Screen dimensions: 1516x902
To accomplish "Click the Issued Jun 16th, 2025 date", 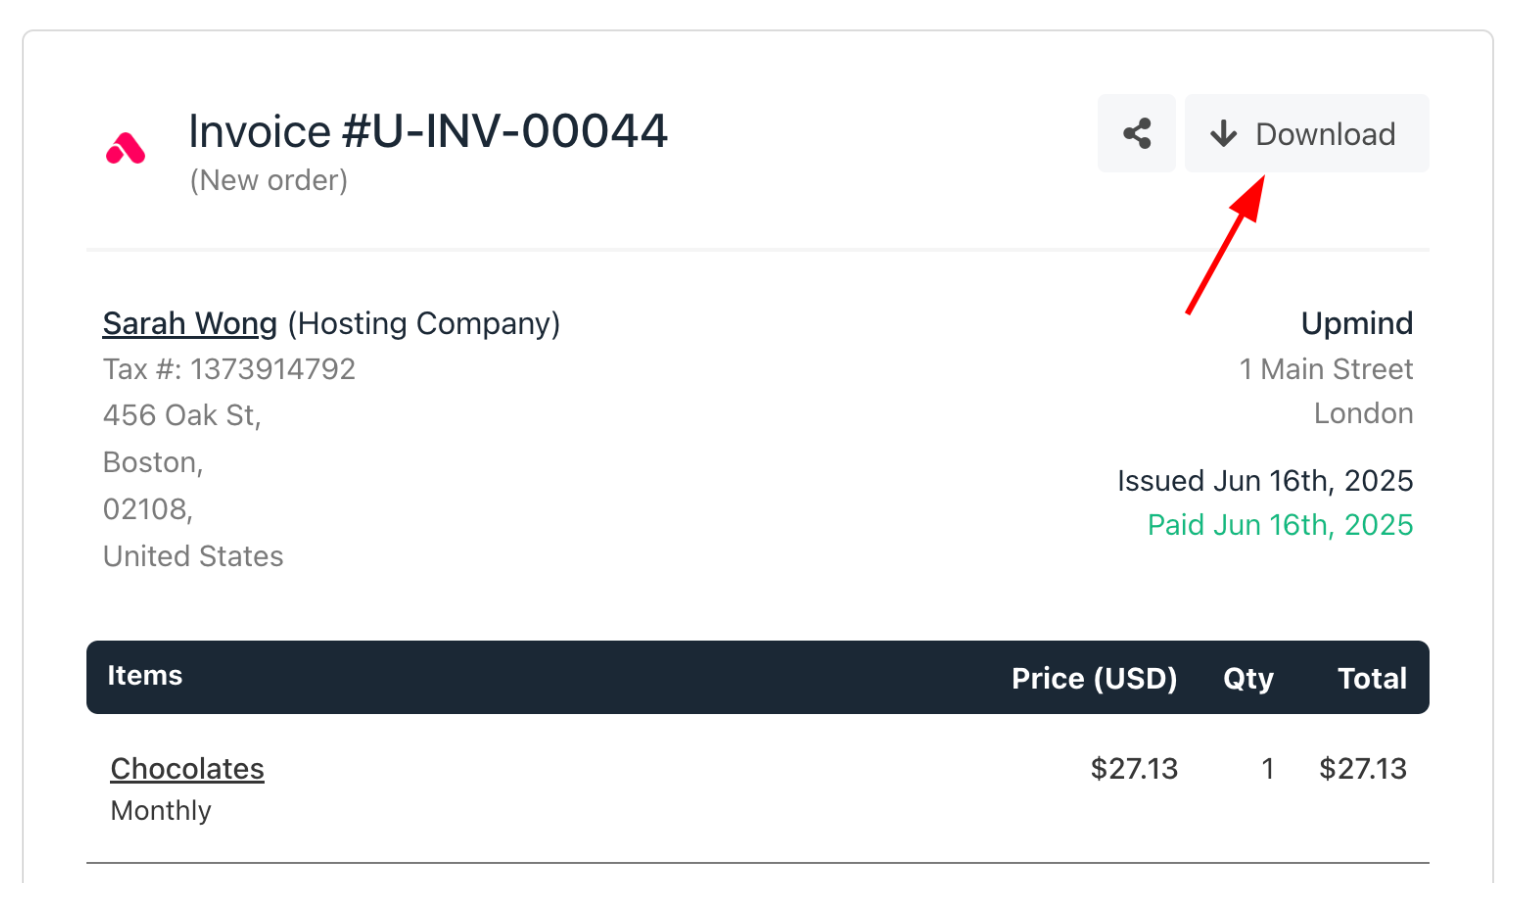I will (1265, 481).
